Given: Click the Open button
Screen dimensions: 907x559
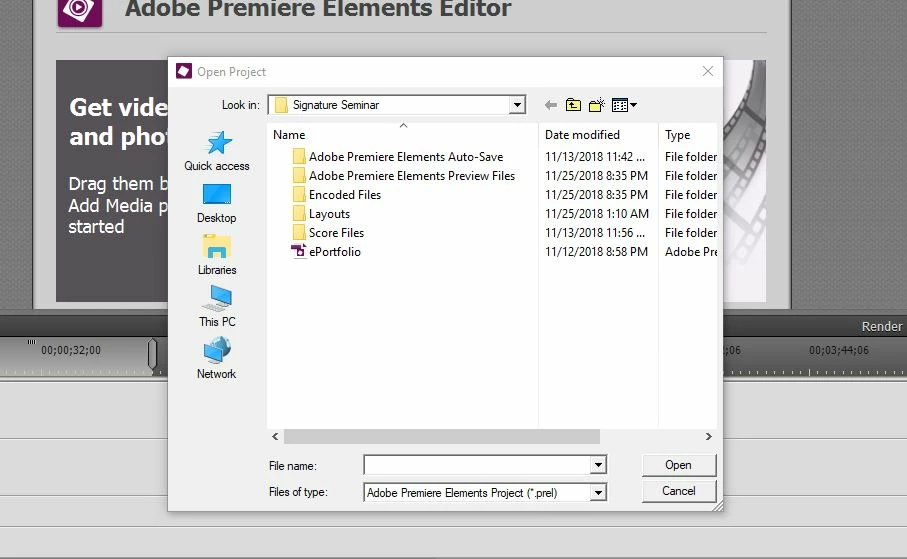Looking at the screenshot, I should (679, 465).
